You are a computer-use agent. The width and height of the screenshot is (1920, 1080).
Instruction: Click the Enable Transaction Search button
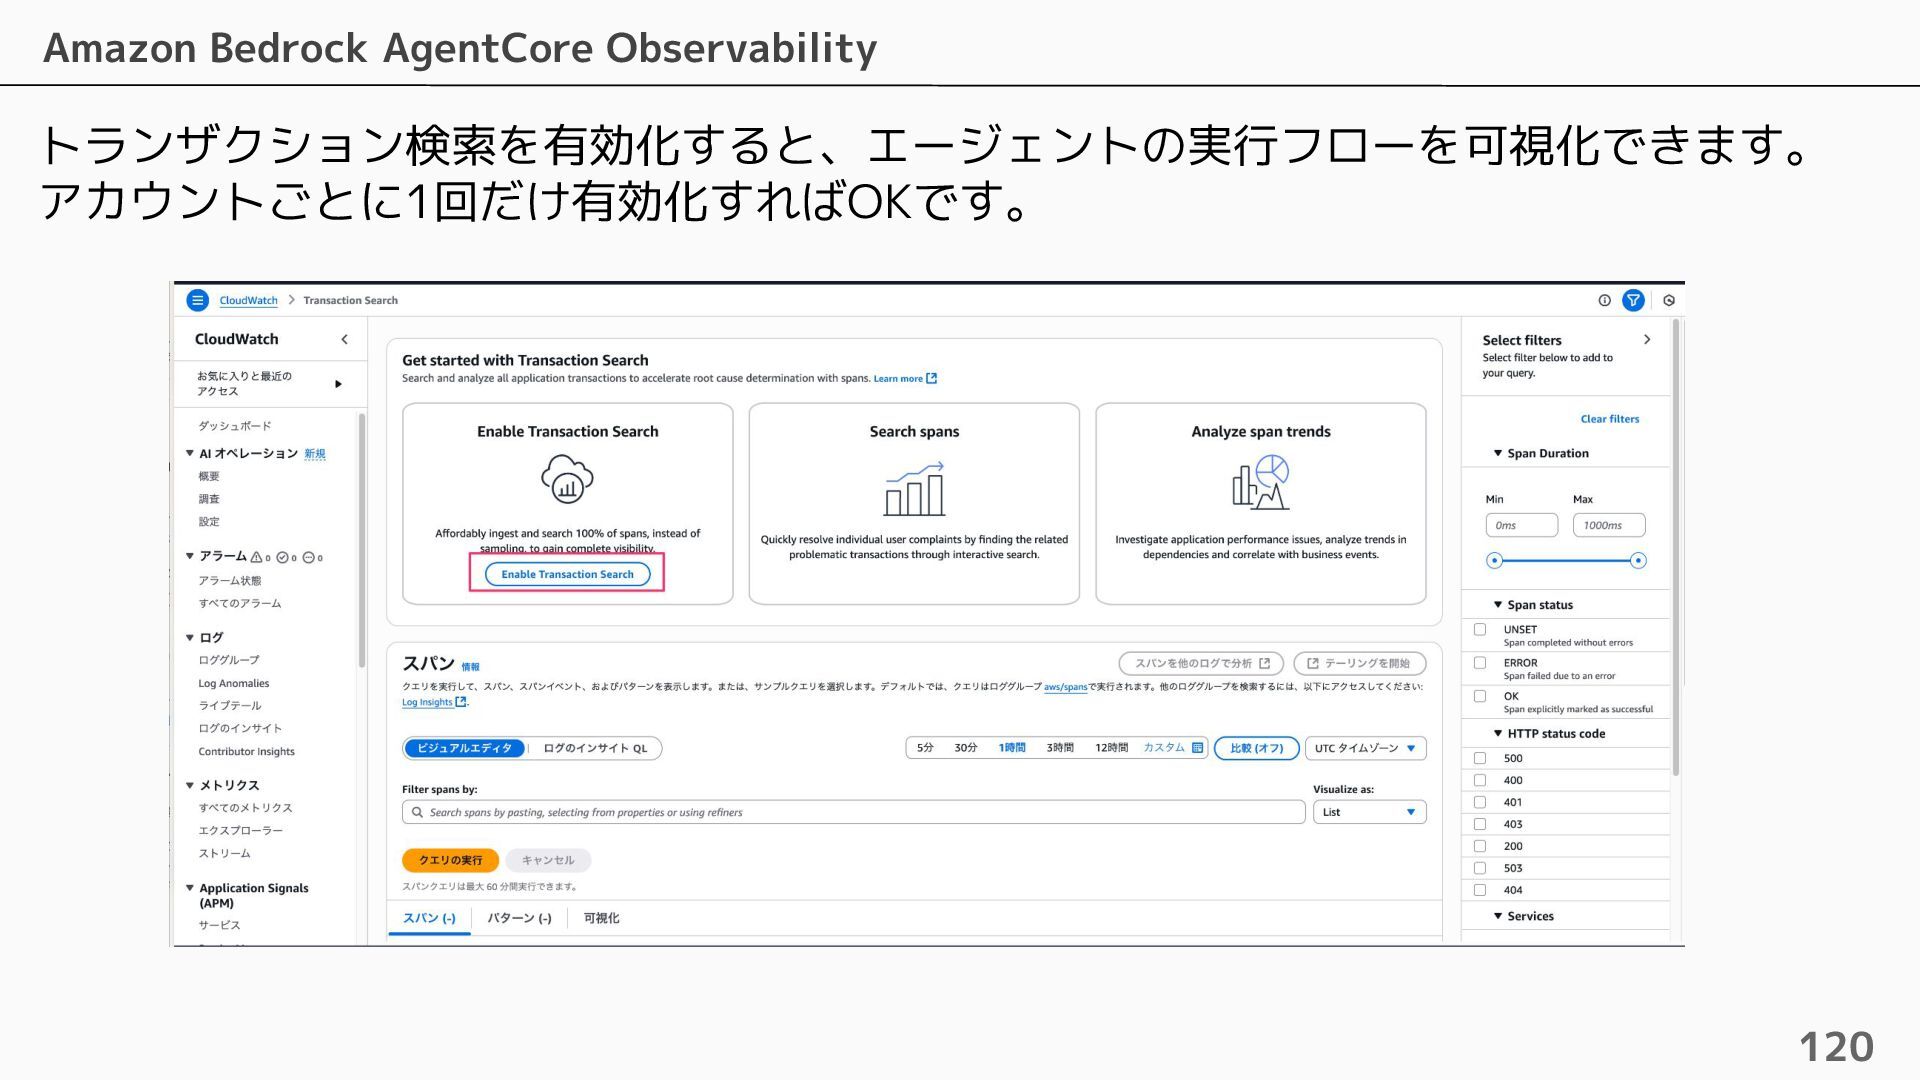pos(567,574)
